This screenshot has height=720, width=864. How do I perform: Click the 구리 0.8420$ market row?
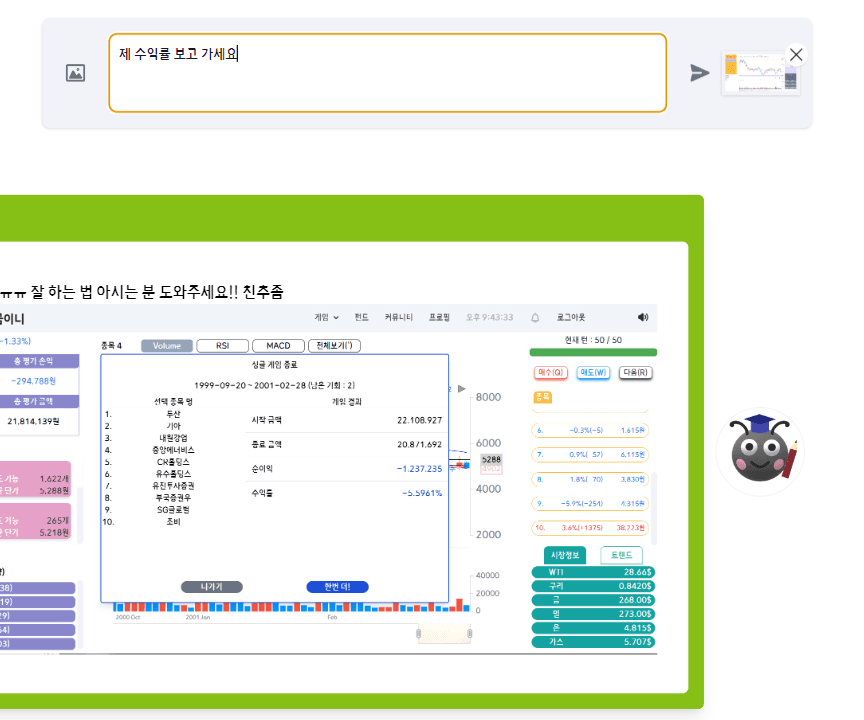[593, 586]
